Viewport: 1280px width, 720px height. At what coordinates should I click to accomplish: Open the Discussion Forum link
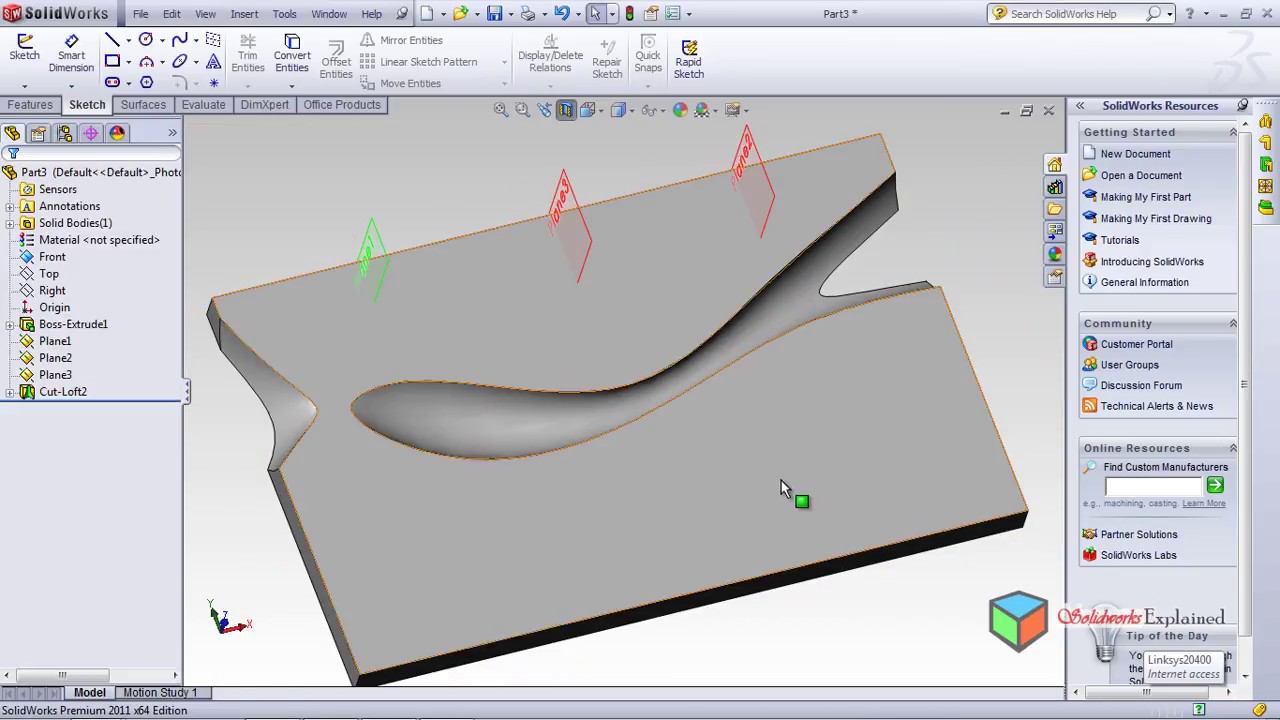pyautogui.click(x=1141, y=385)
